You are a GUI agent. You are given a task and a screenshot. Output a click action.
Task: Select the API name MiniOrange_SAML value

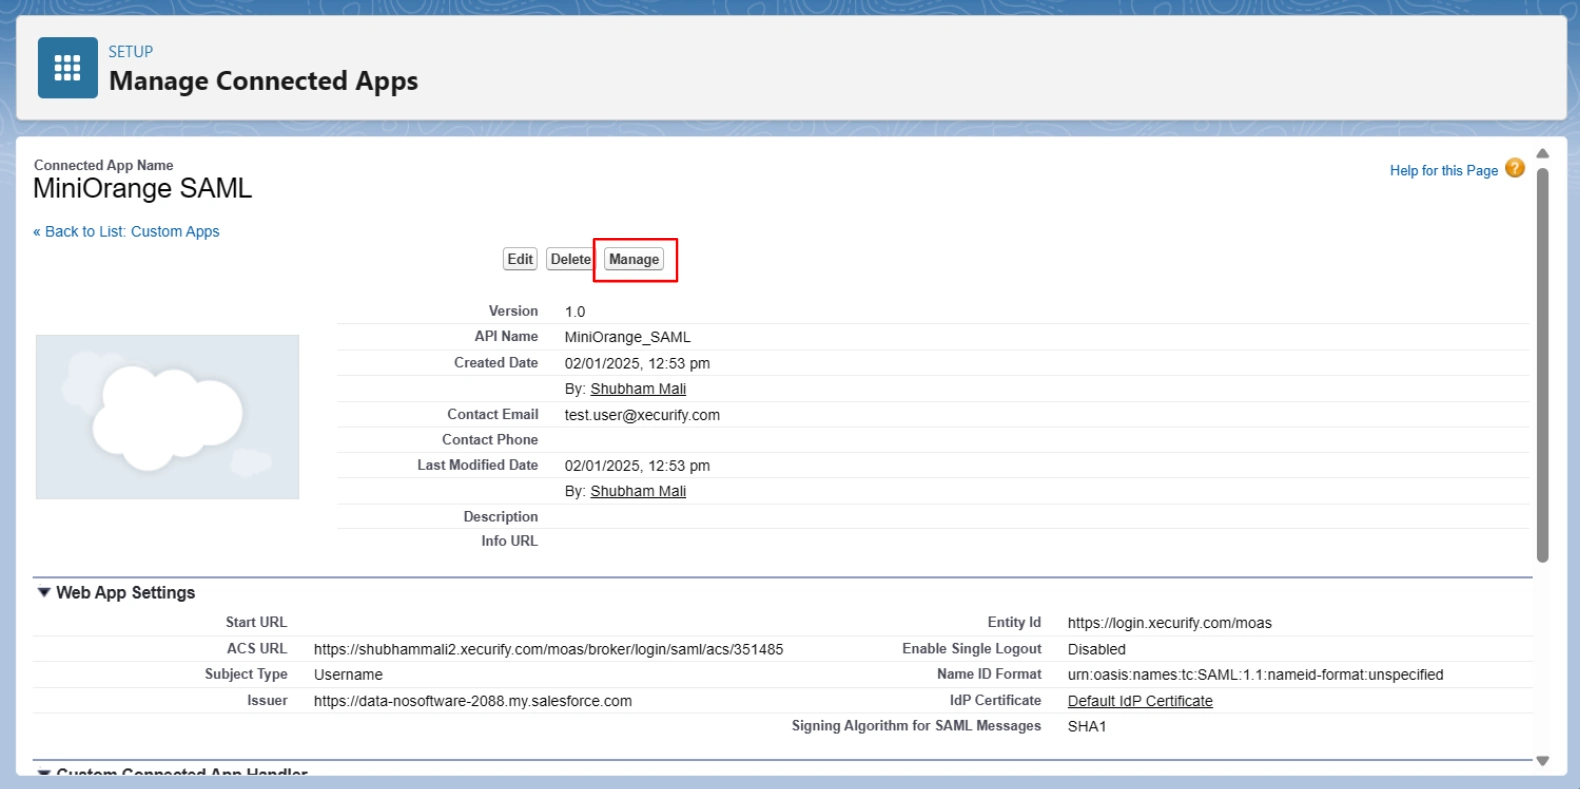click(x=628, y=337)
